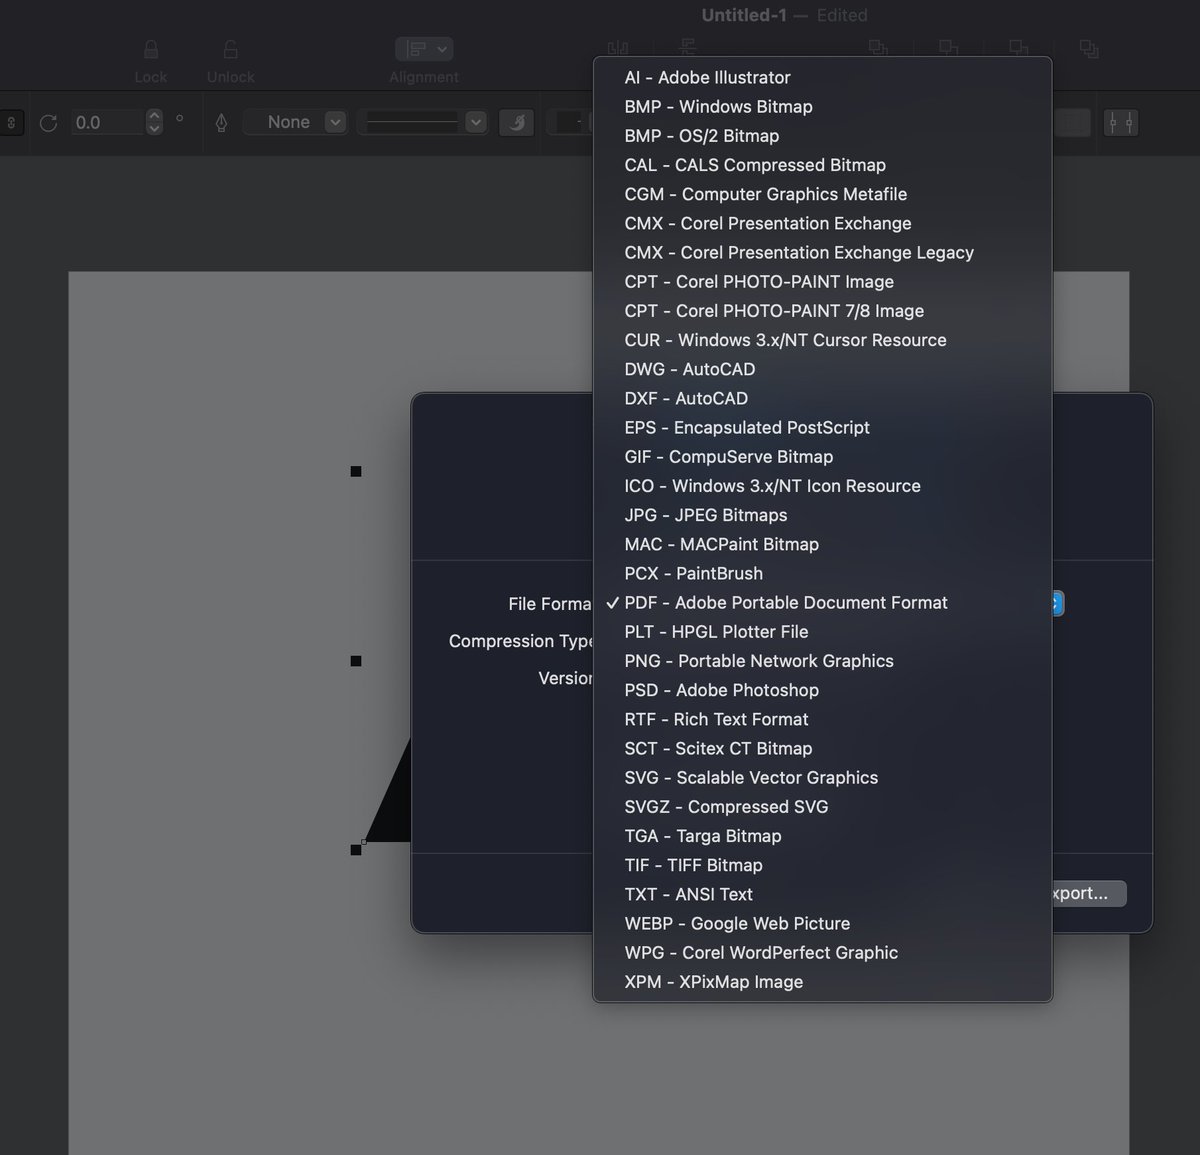Select SCT - Scitex CT Bitmap
Screen dimensions: 1200x1155
point(822,748)
